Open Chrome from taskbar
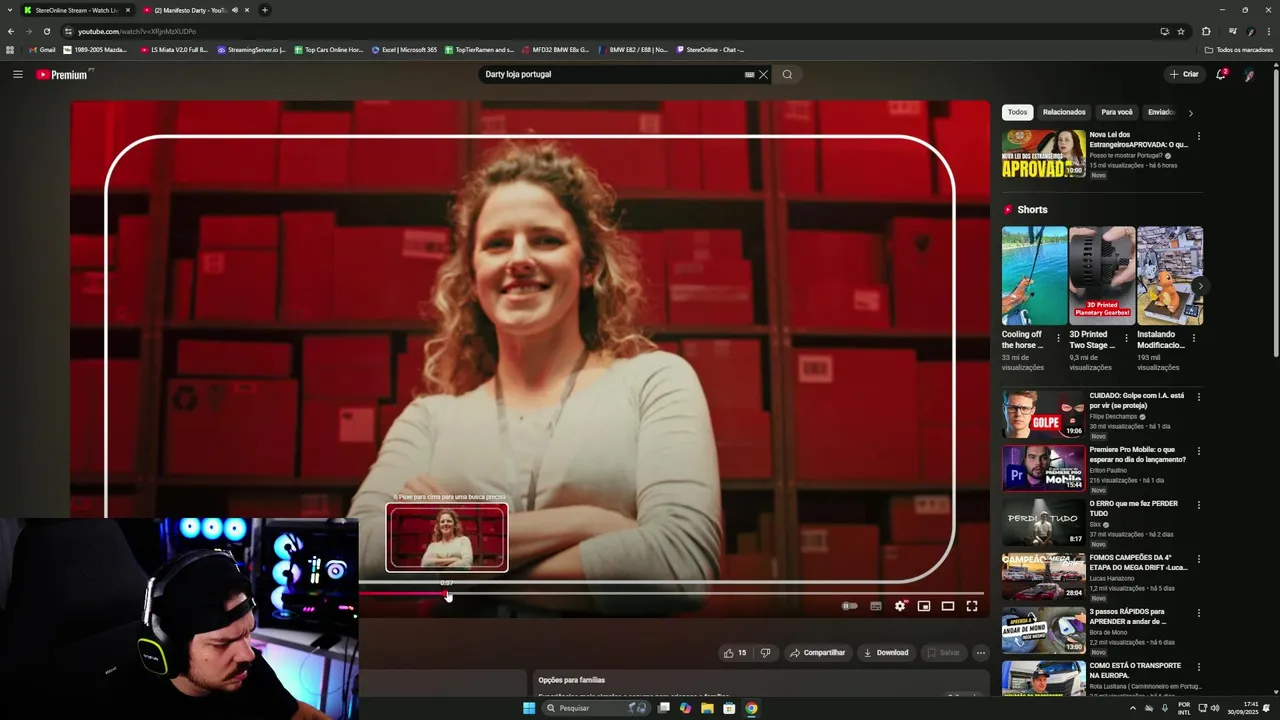 [x=751, y=708]
